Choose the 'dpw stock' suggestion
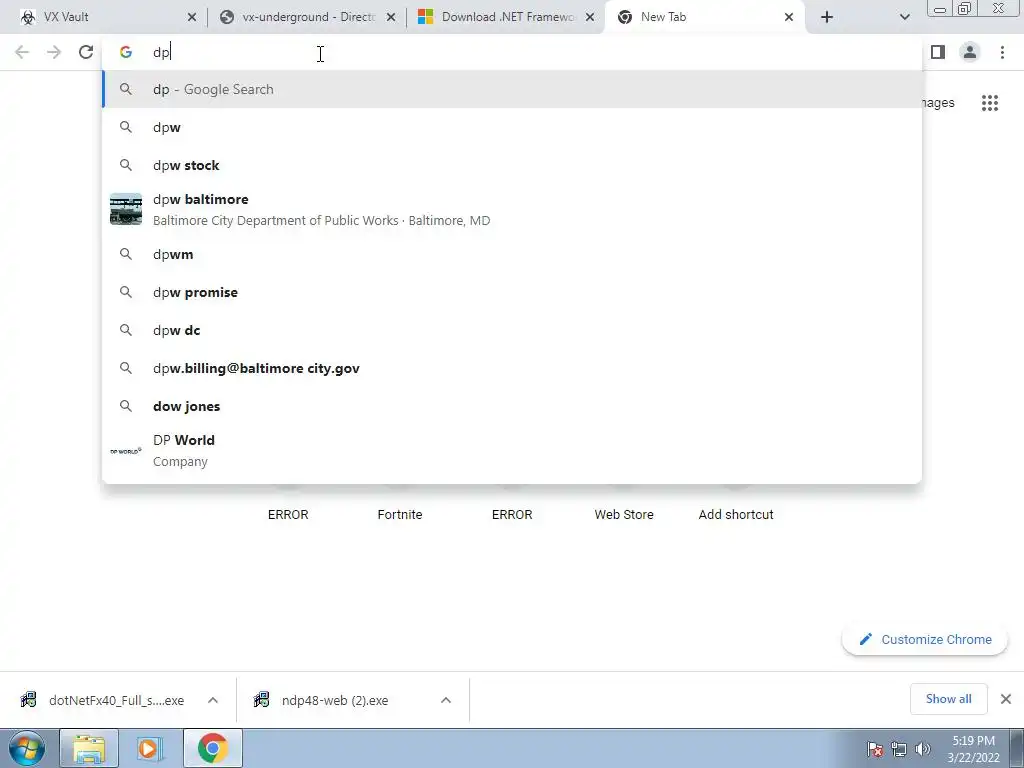This screenshot has width=1024, height=768. (512, 165)
